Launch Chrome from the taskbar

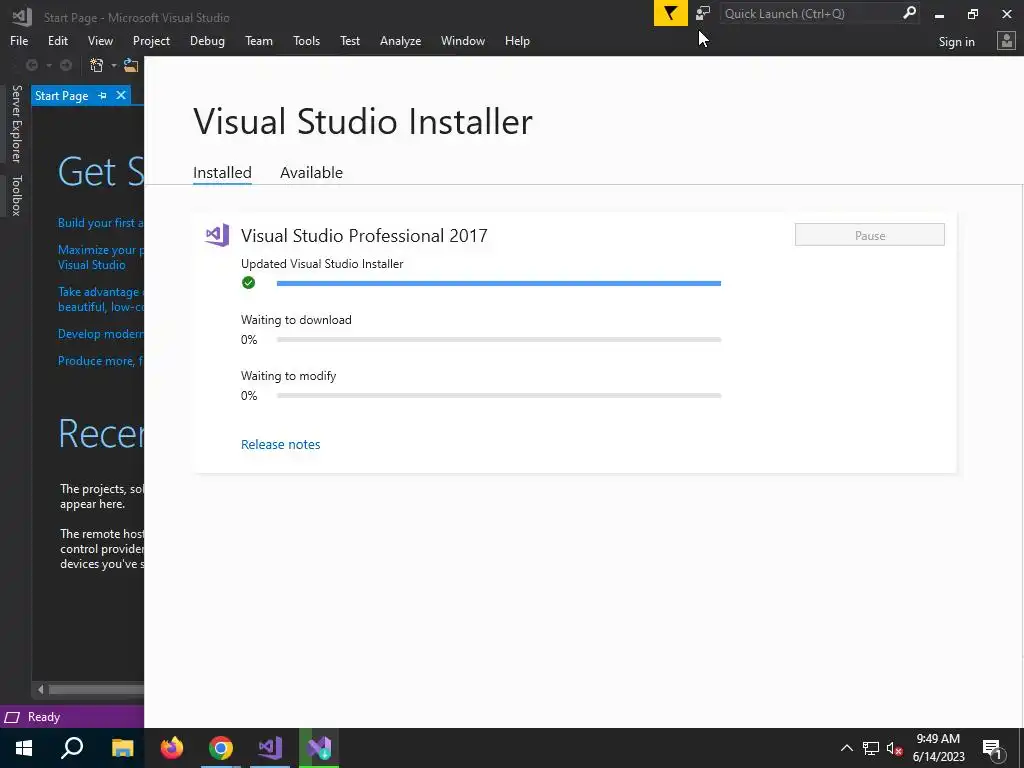221,748
